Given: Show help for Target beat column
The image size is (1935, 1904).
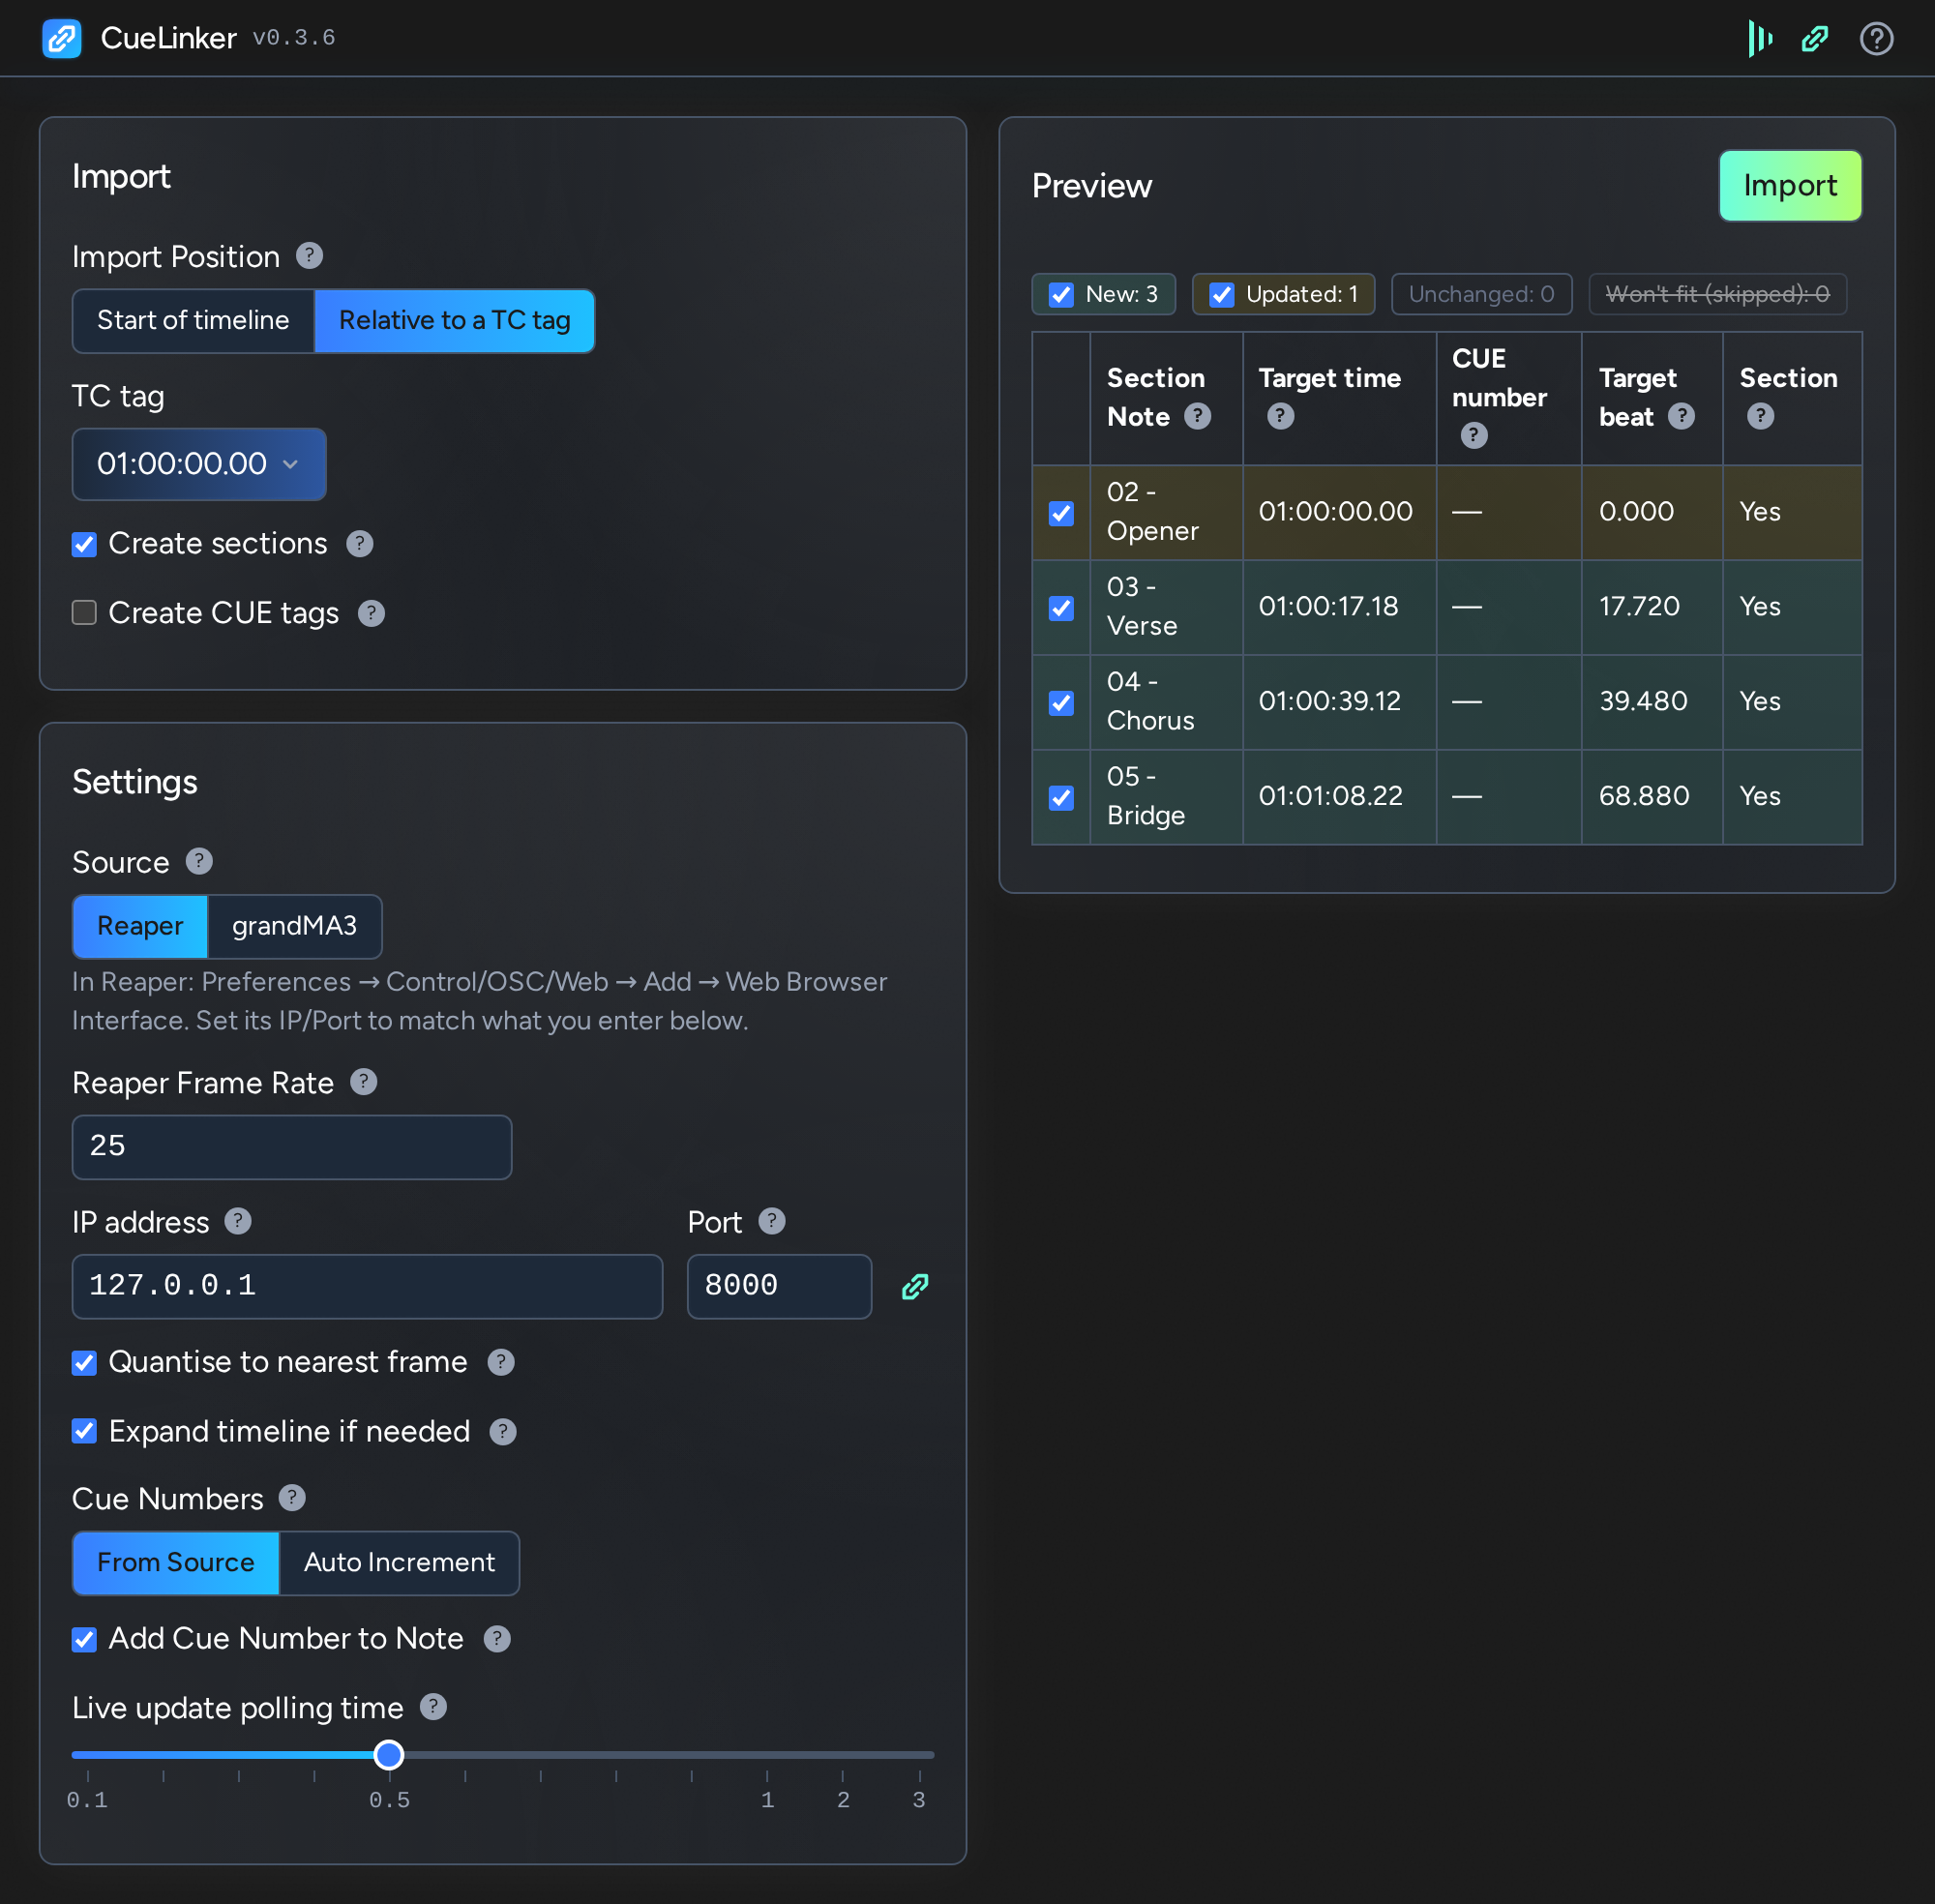Looking at the screenshot, I should (x=1681, y=416).
